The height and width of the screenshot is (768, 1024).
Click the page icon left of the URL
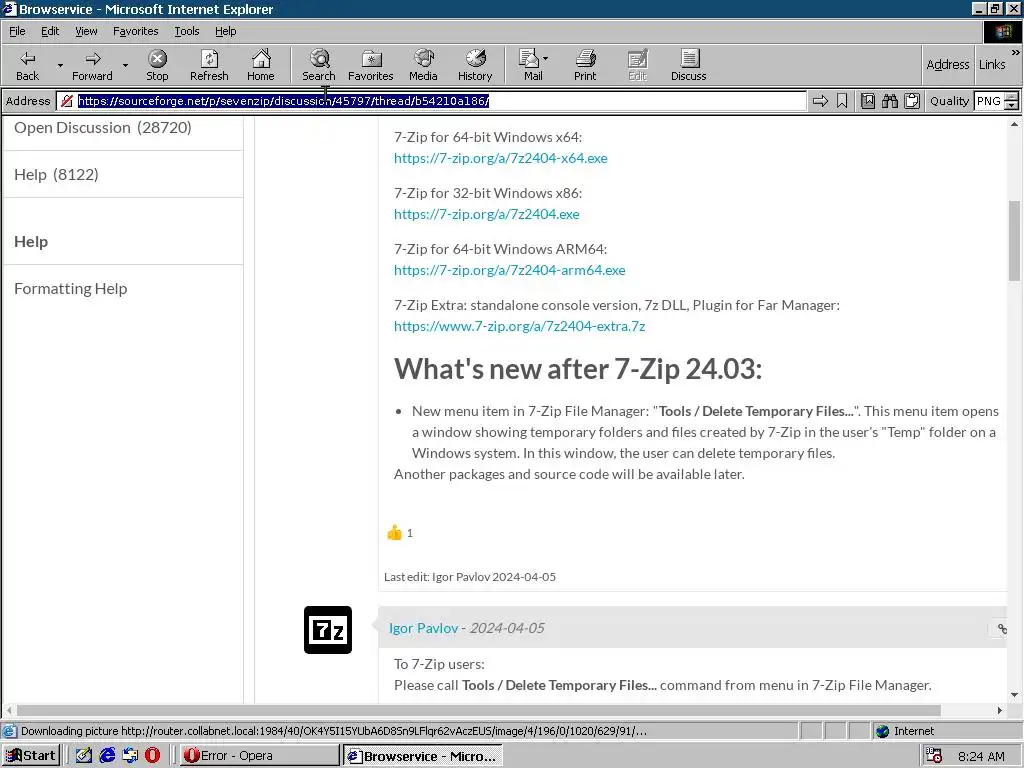[x=66, y=101]
